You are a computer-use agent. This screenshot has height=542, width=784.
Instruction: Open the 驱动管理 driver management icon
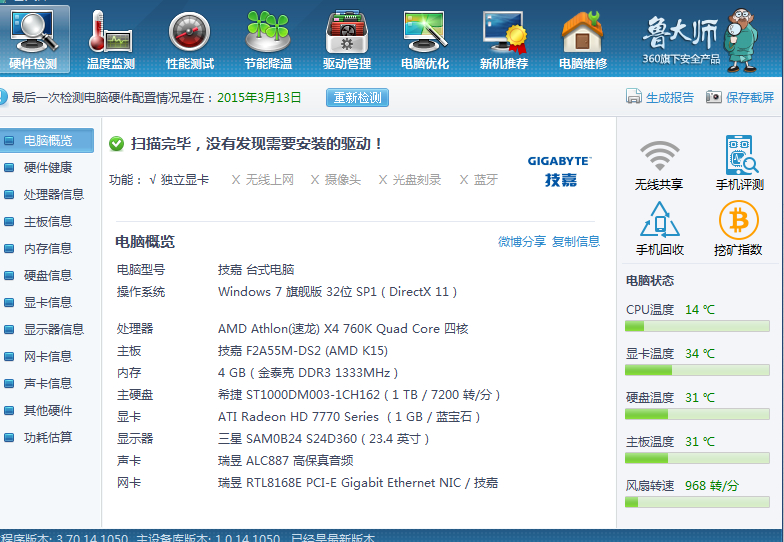point(347,39)
